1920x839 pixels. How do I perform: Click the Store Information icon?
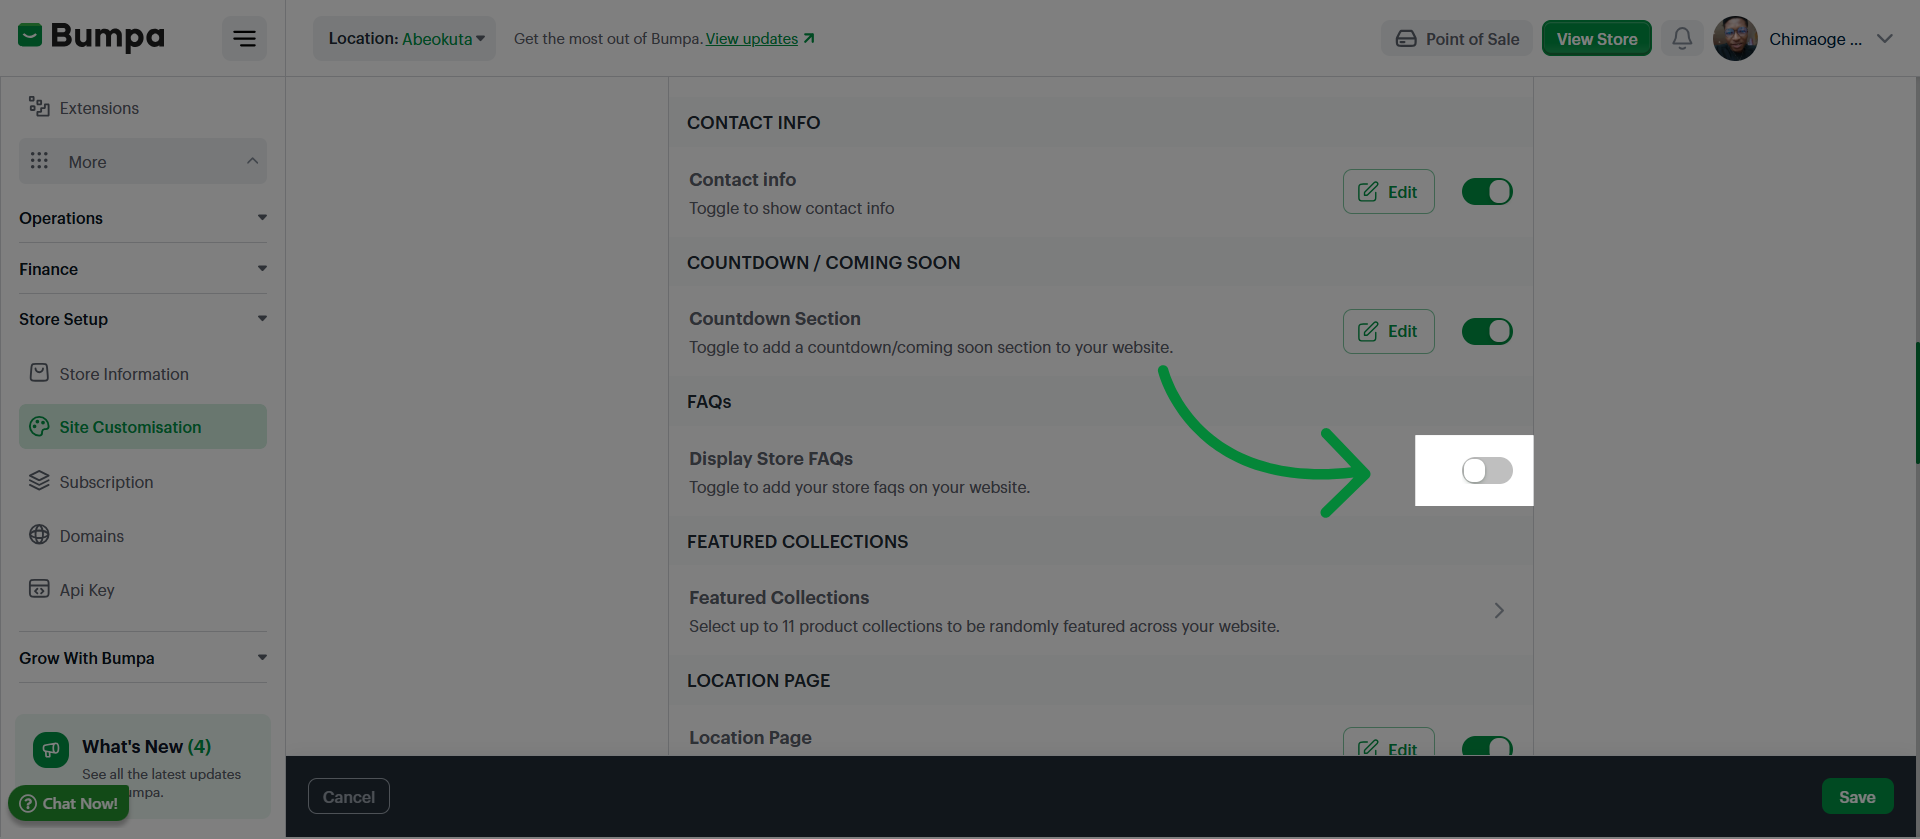[39, 373]
